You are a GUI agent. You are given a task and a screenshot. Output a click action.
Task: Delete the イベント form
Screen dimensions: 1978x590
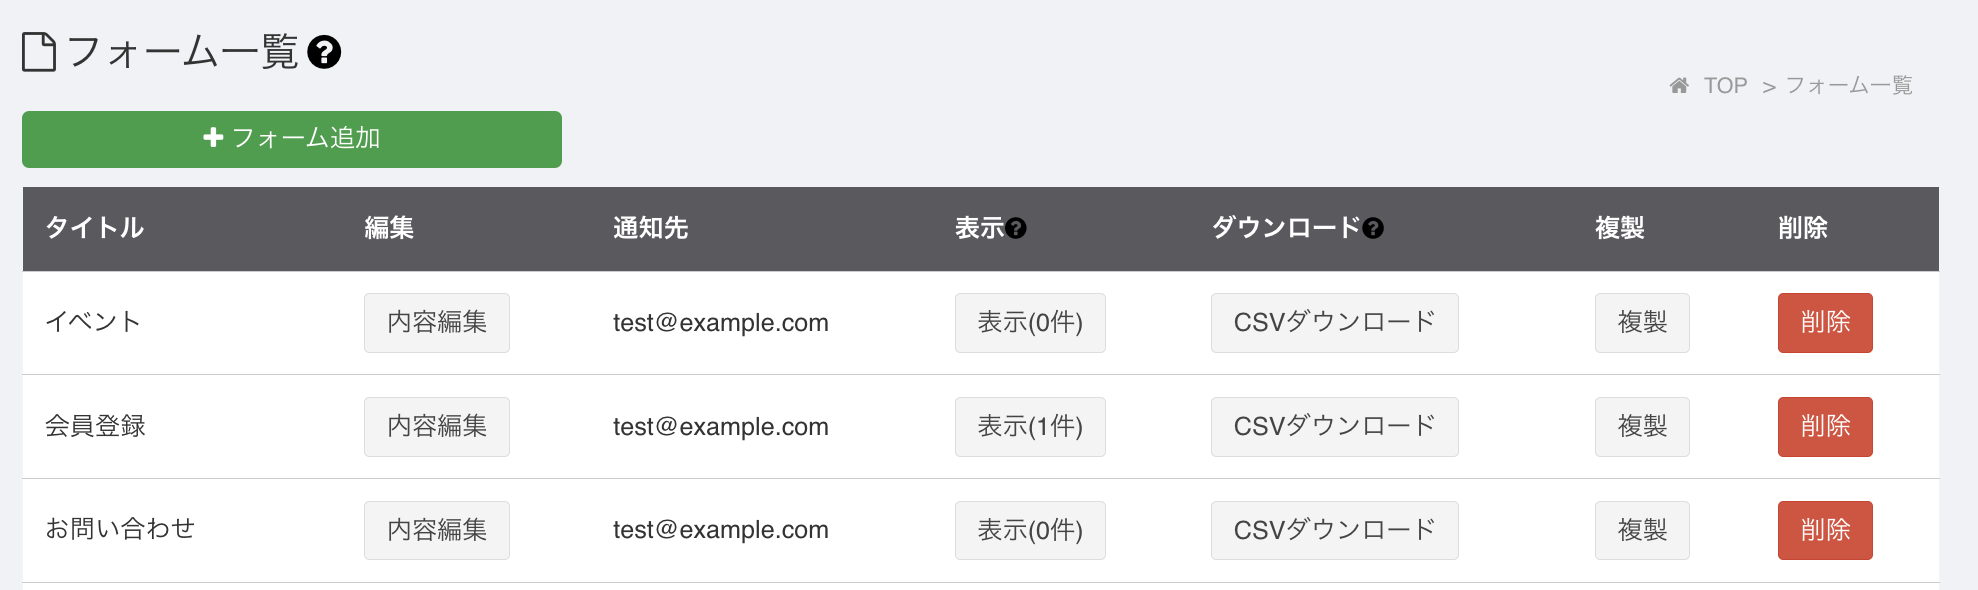coord(1825,323)
